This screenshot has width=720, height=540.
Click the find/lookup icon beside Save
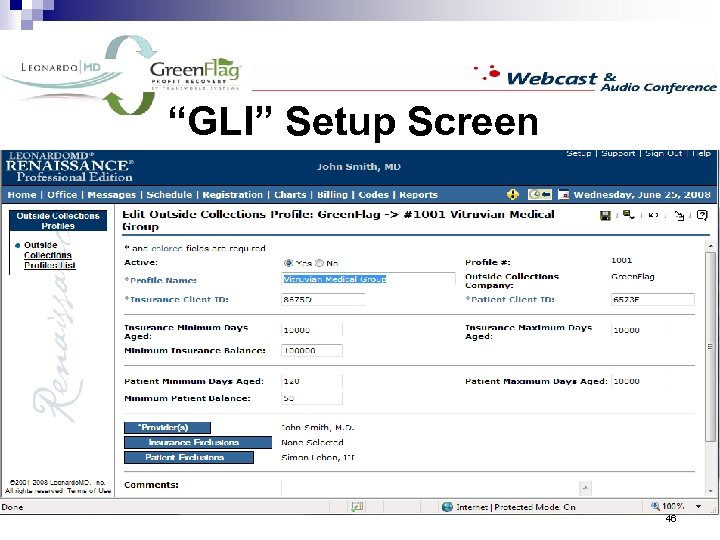[629, 215]
